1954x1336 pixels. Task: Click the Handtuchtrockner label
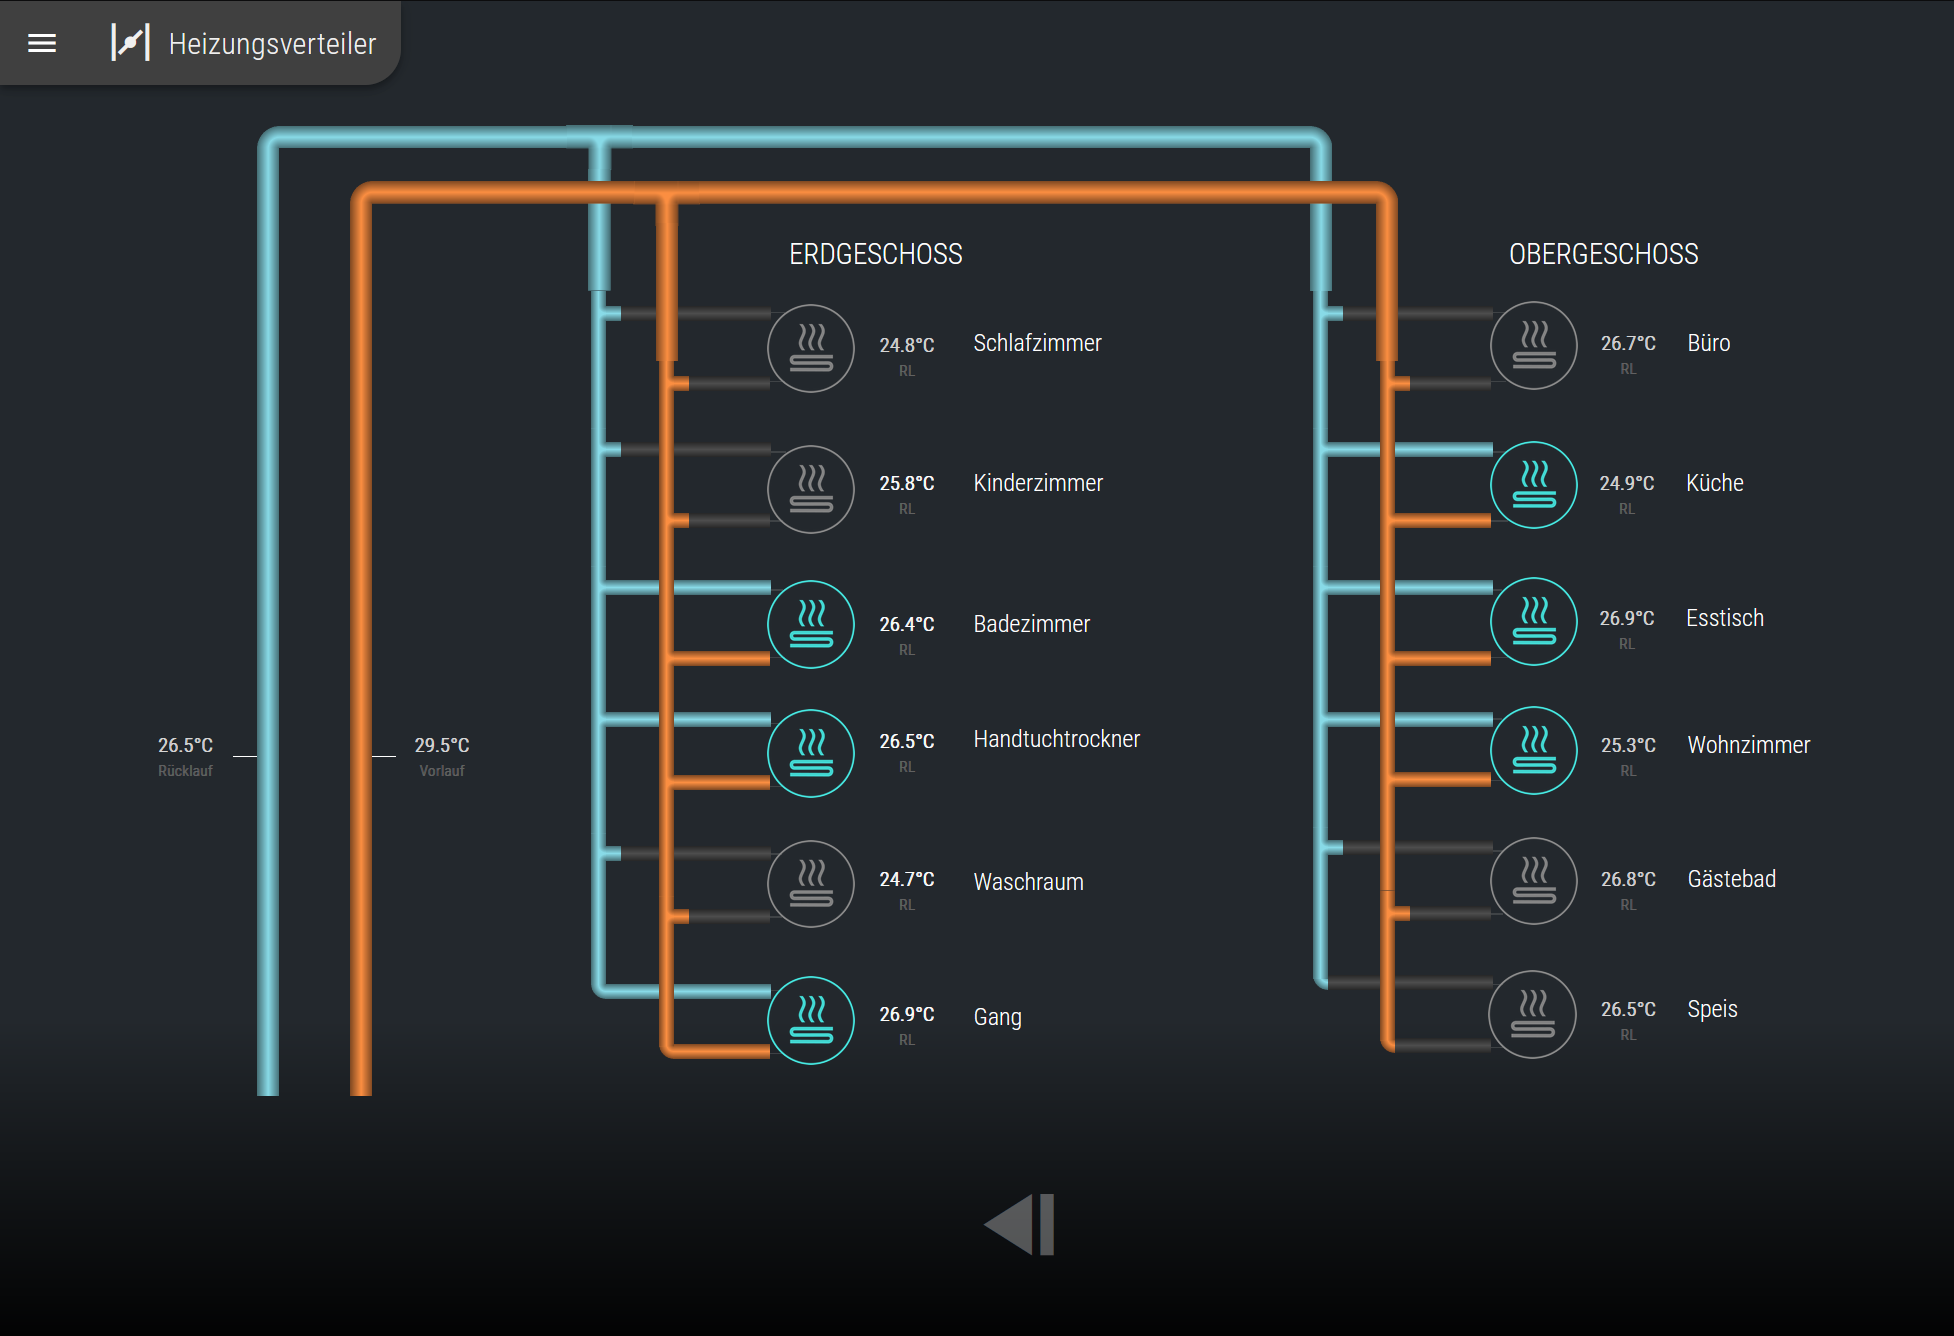1056,739
